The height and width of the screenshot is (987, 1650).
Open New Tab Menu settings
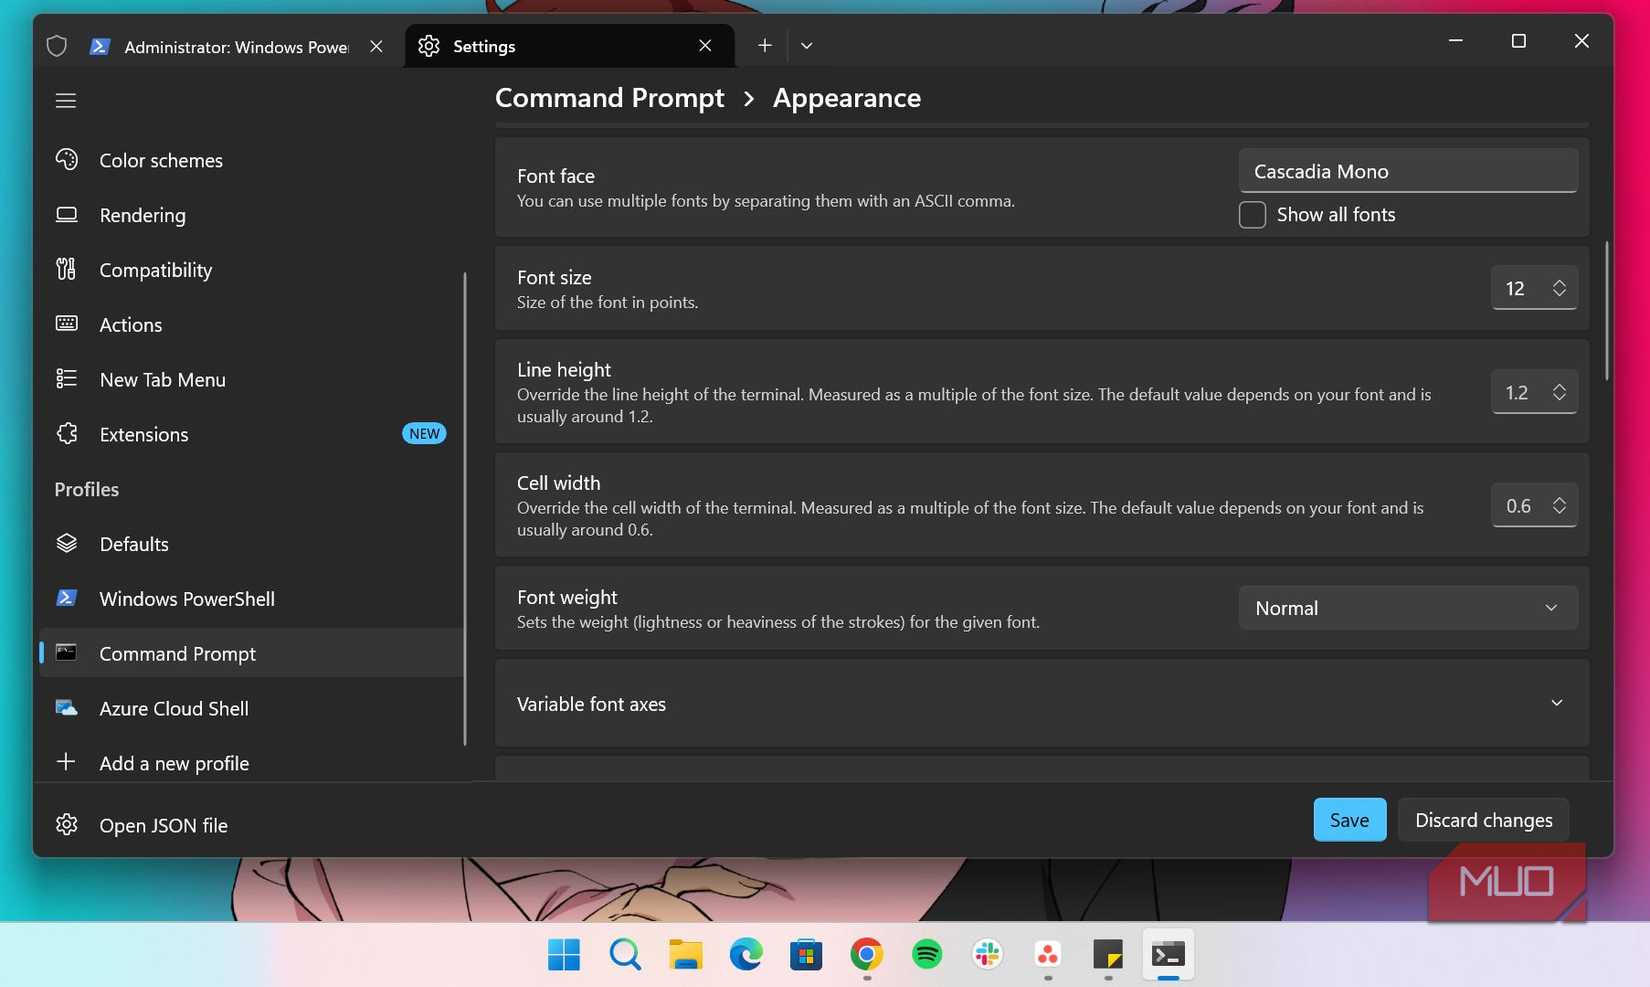tap(250, 380)
